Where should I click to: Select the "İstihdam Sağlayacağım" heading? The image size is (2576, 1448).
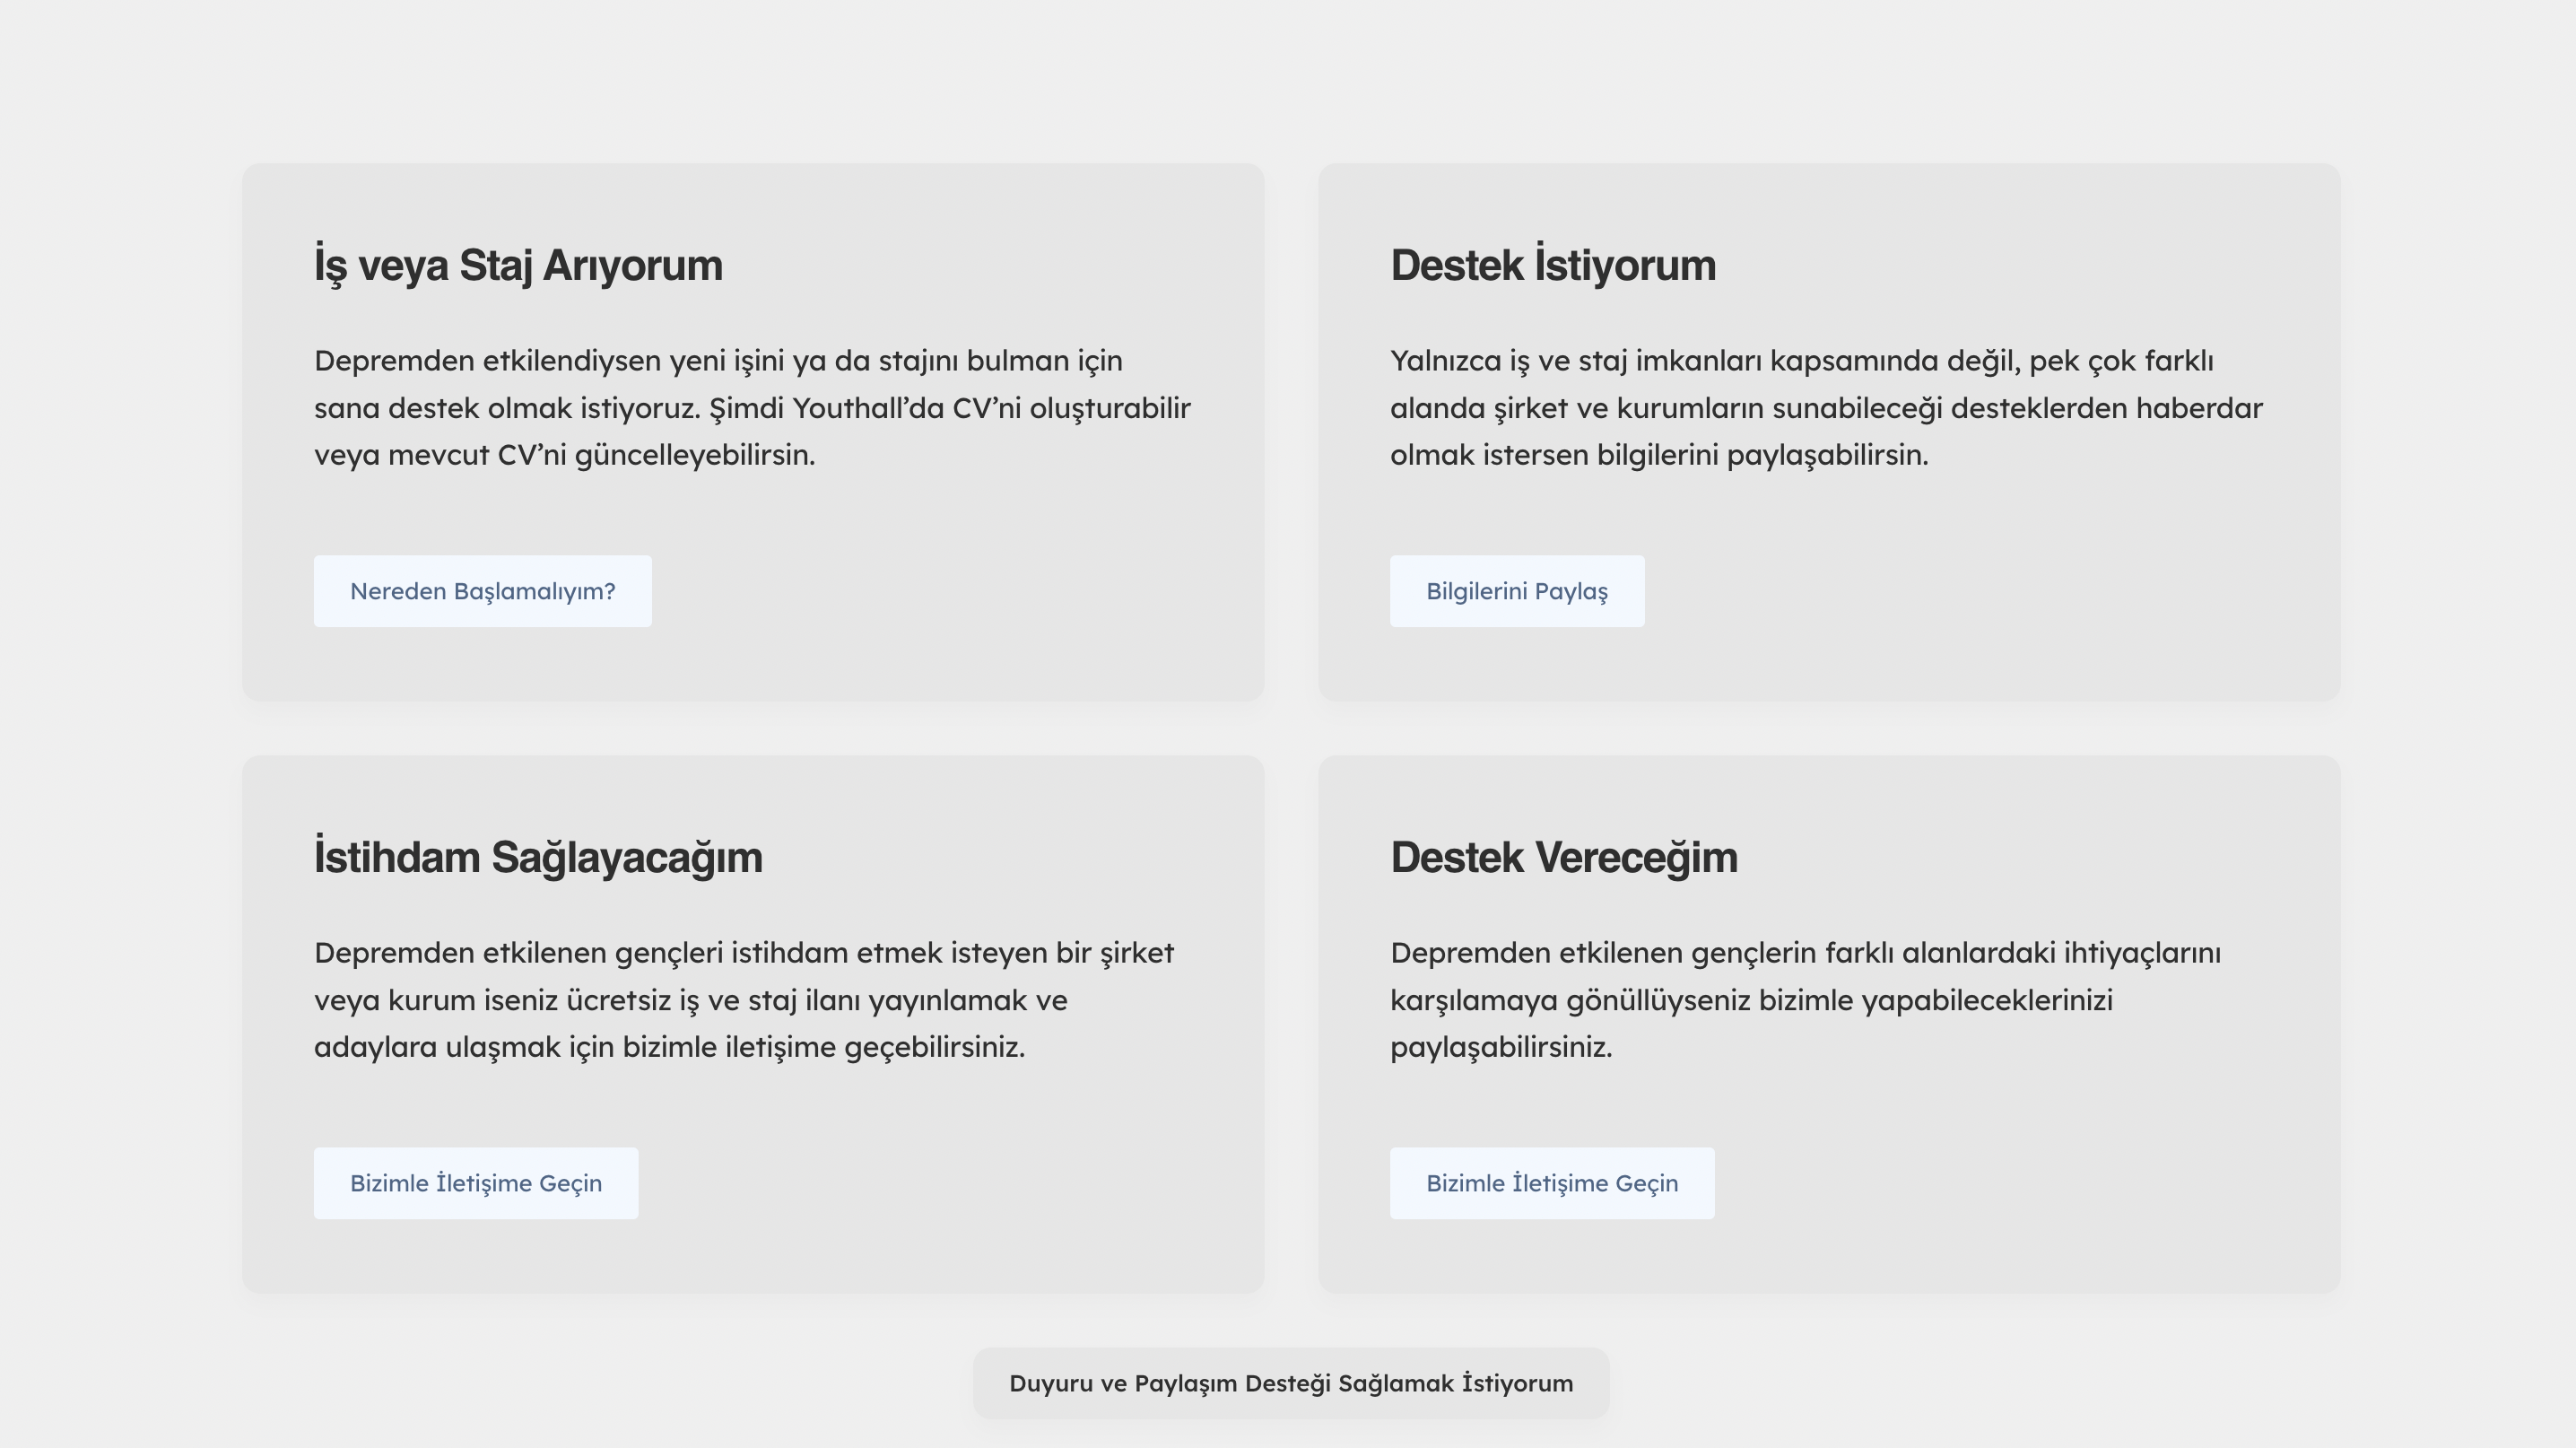point(538,857)
